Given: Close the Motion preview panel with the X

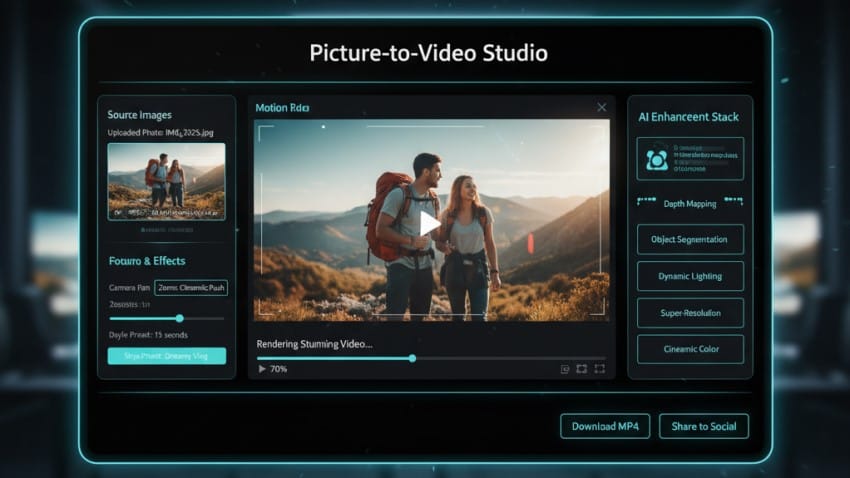Looking at the screenshot, I should tap(602, 107).
